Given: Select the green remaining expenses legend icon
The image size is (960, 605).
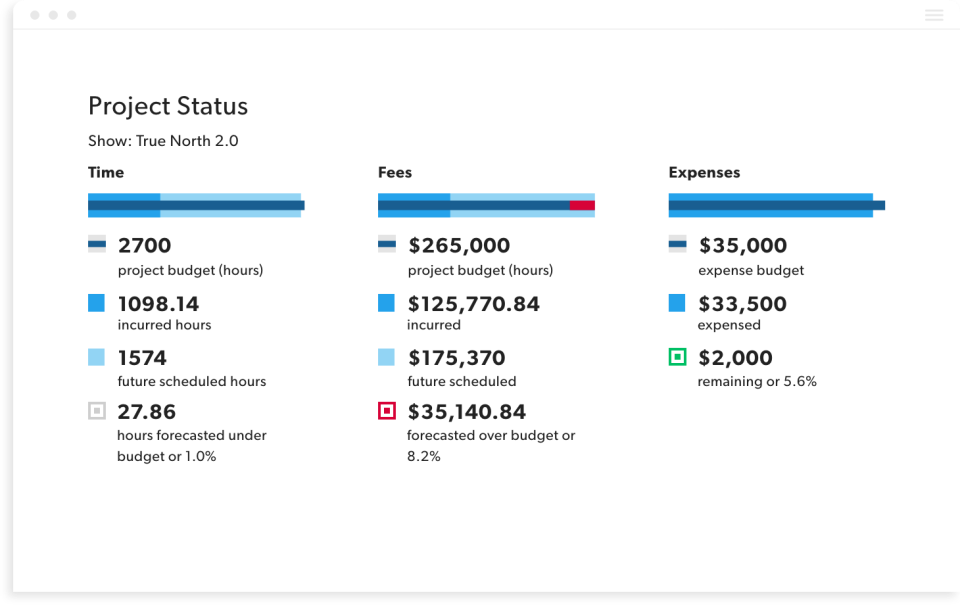Looking at the screenshot, I should pos(677,356).
